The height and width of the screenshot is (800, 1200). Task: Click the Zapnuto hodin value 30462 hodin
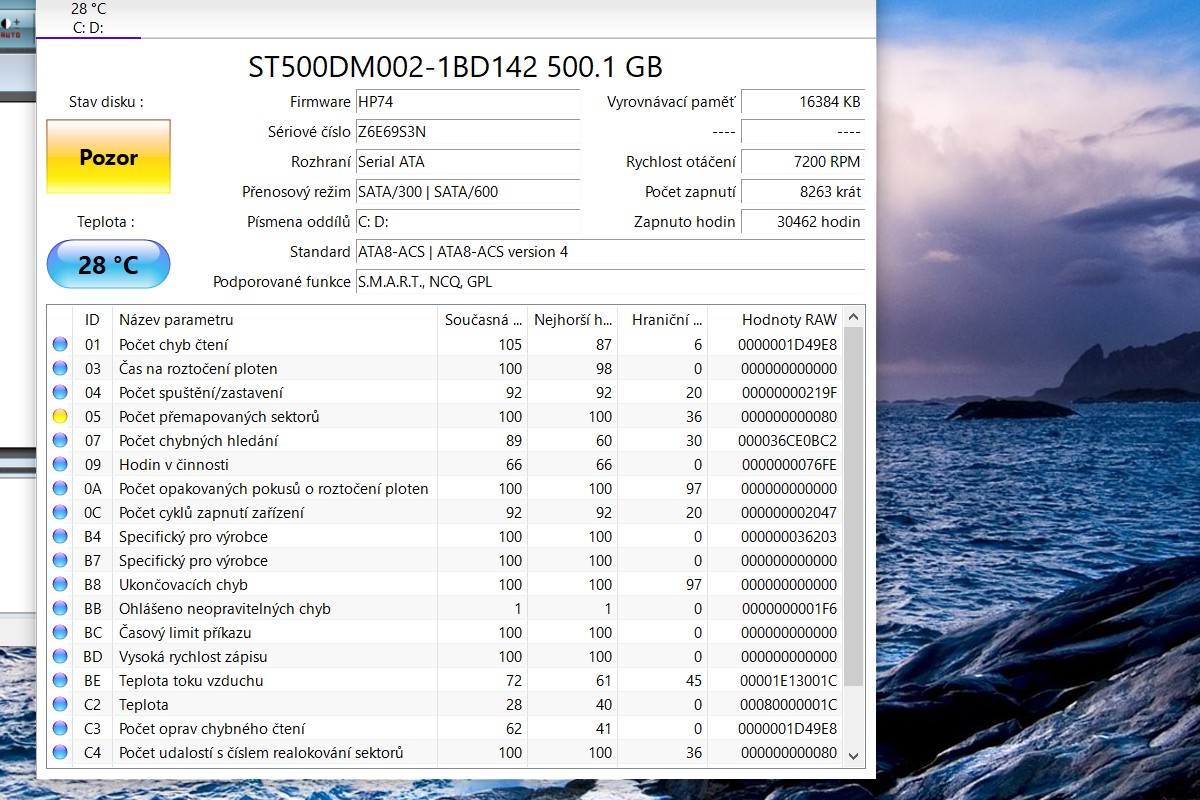(x=803, y=222)
